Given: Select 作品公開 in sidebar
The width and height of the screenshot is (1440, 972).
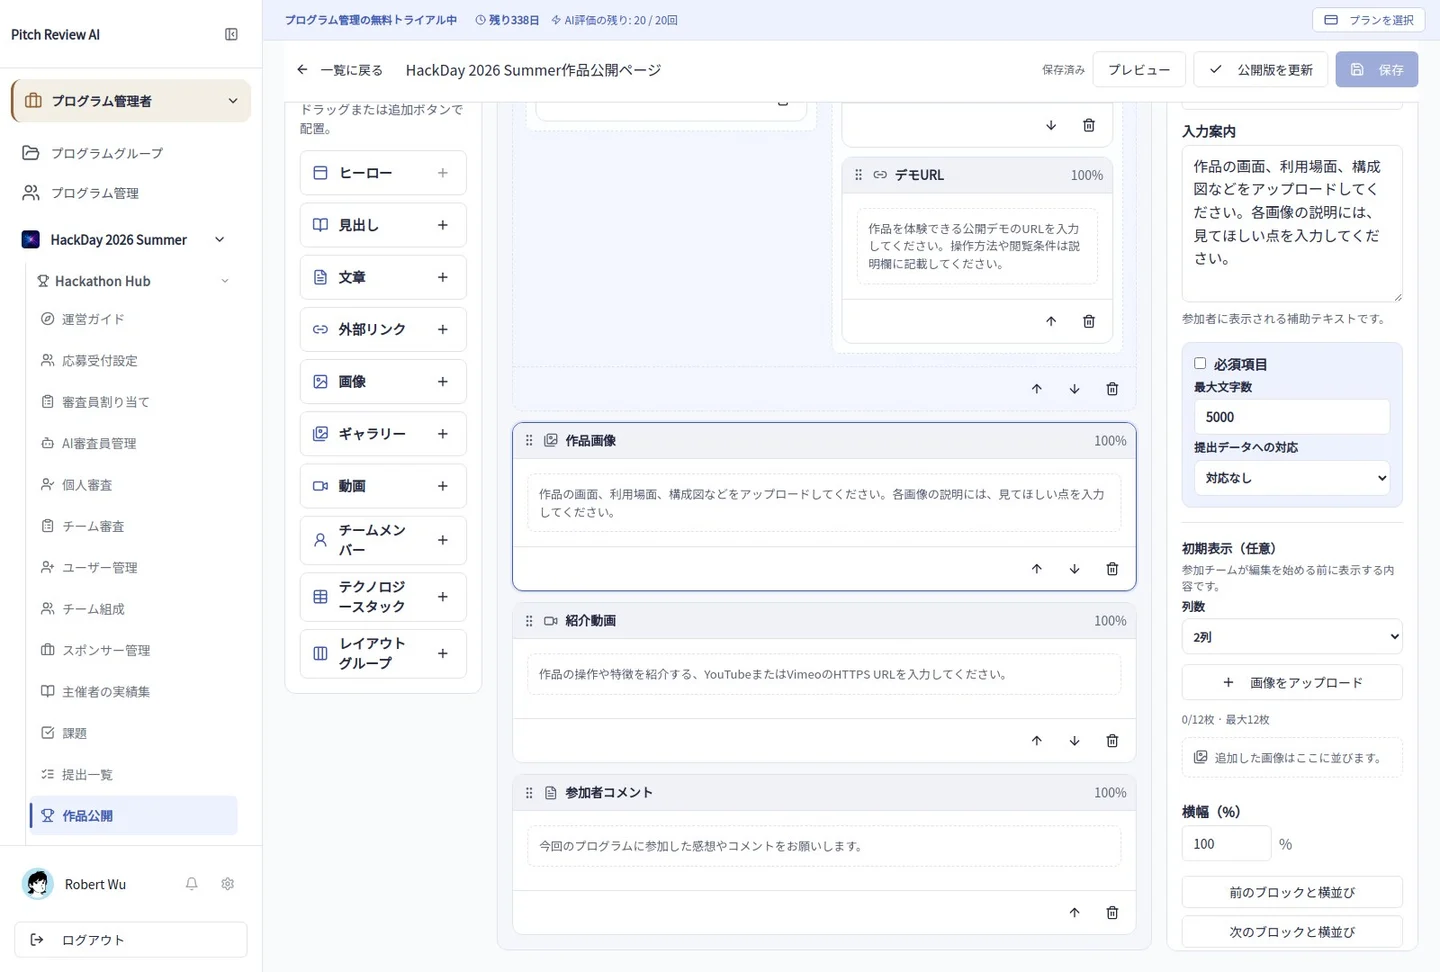Looking at the screenshot, I should tap(134, 816).
